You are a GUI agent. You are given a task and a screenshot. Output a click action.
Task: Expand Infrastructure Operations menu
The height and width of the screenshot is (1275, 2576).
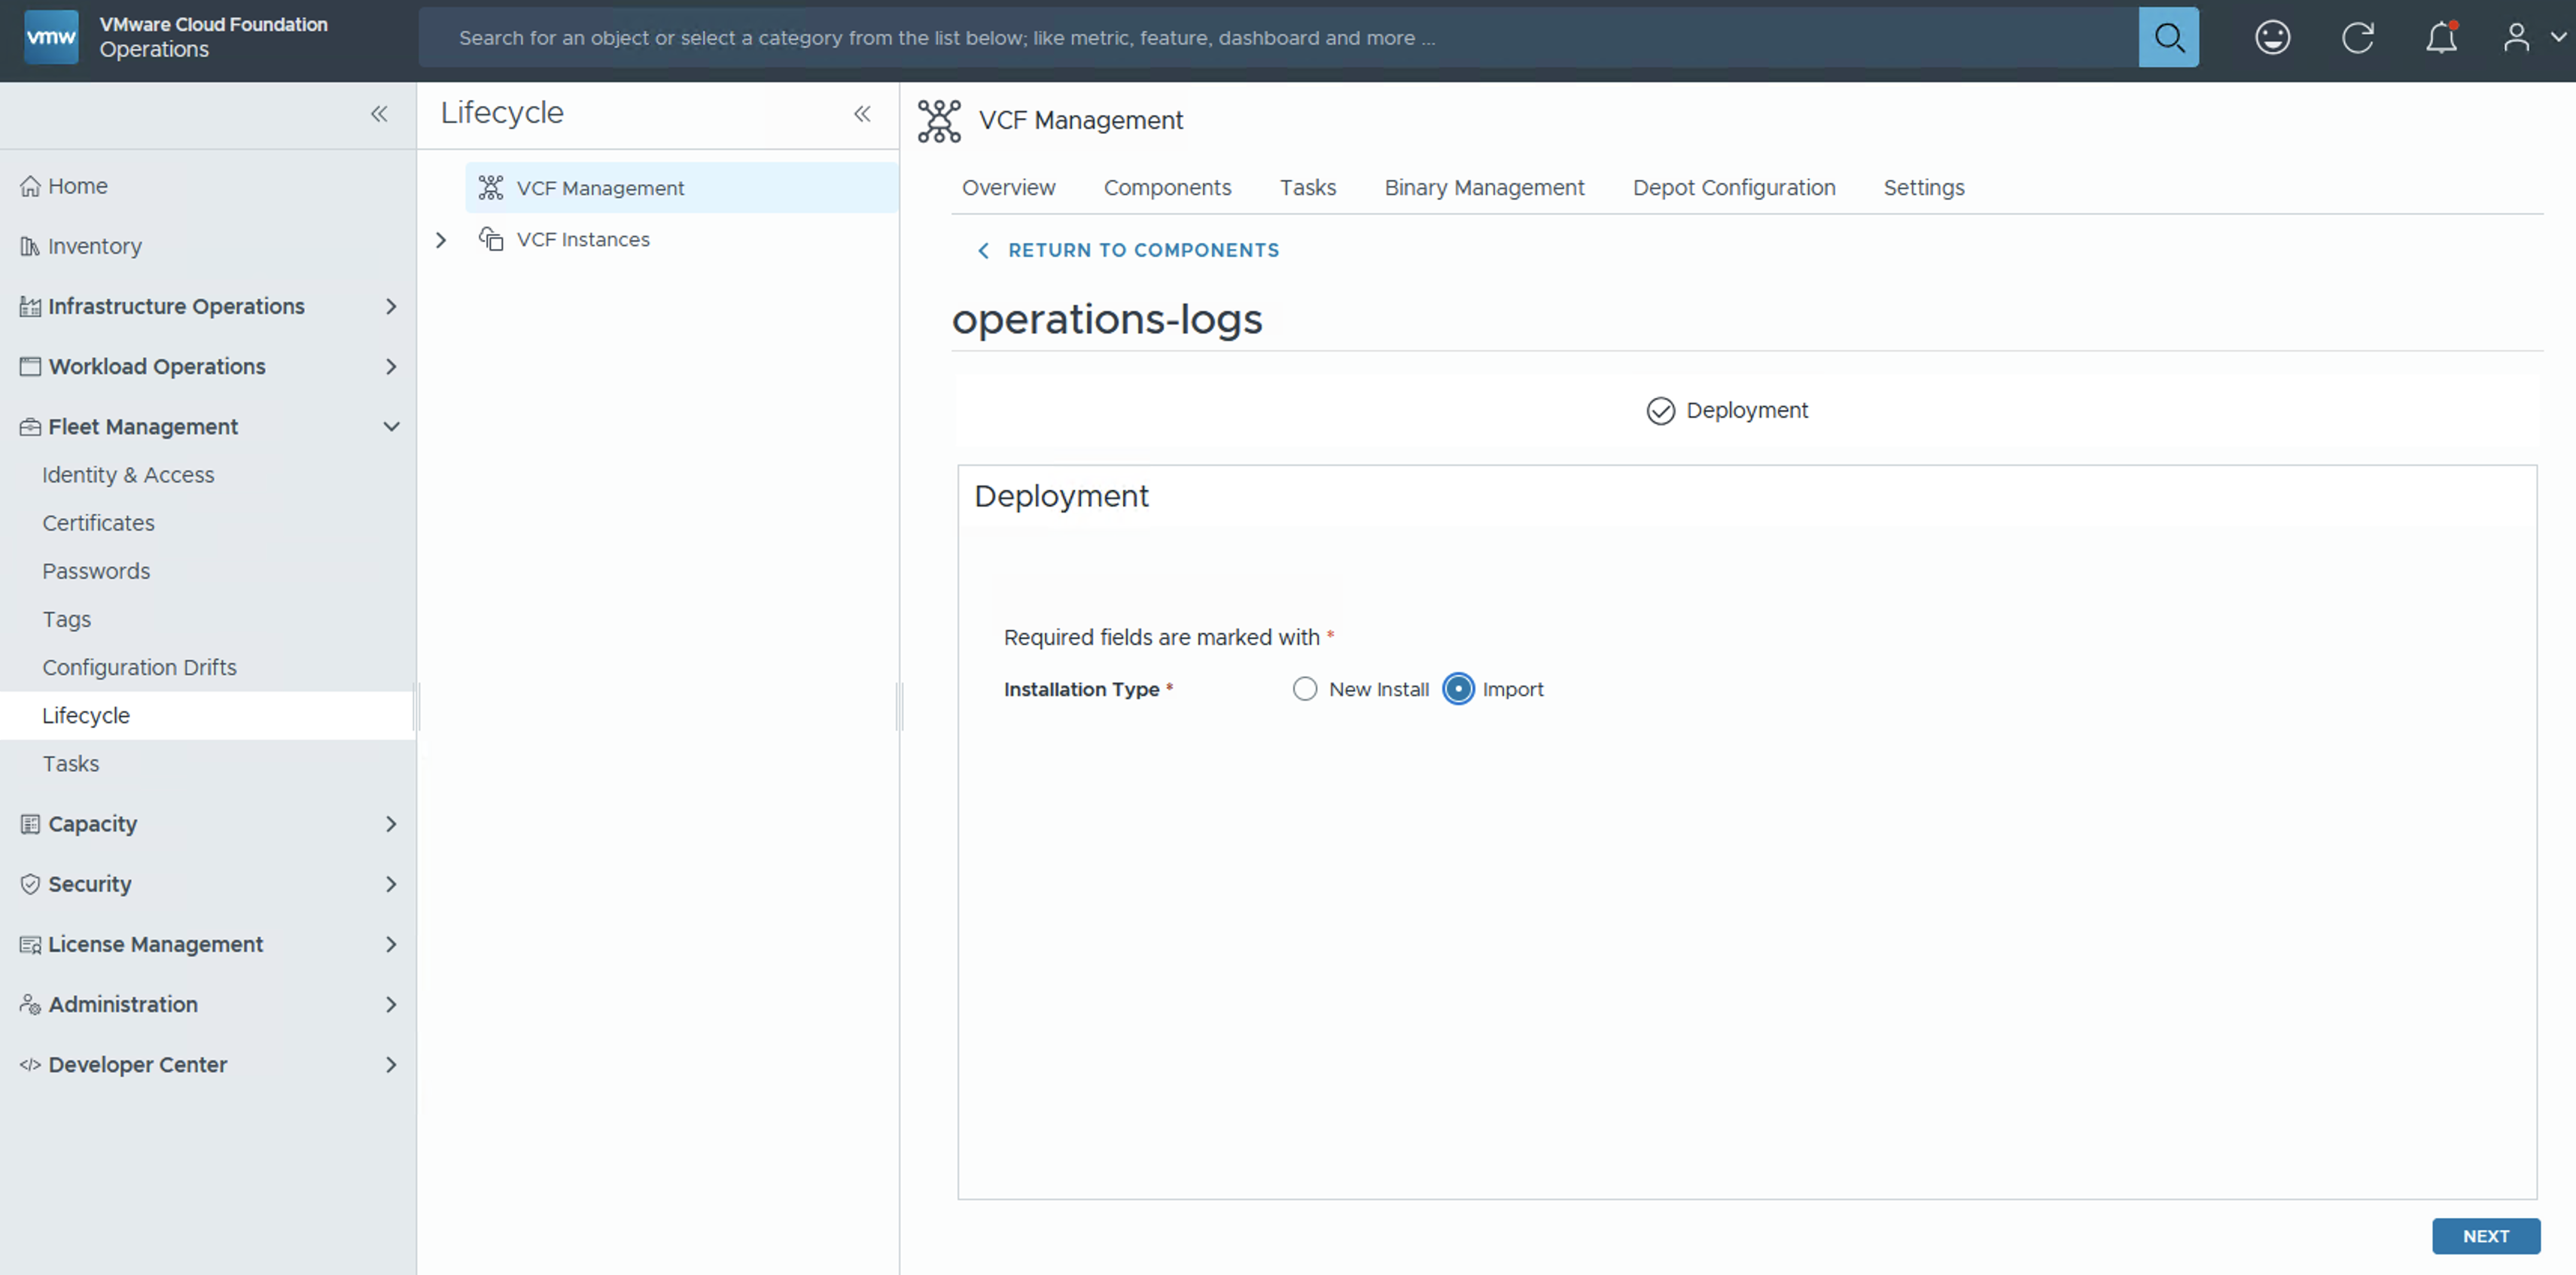(x=391, y=307)
